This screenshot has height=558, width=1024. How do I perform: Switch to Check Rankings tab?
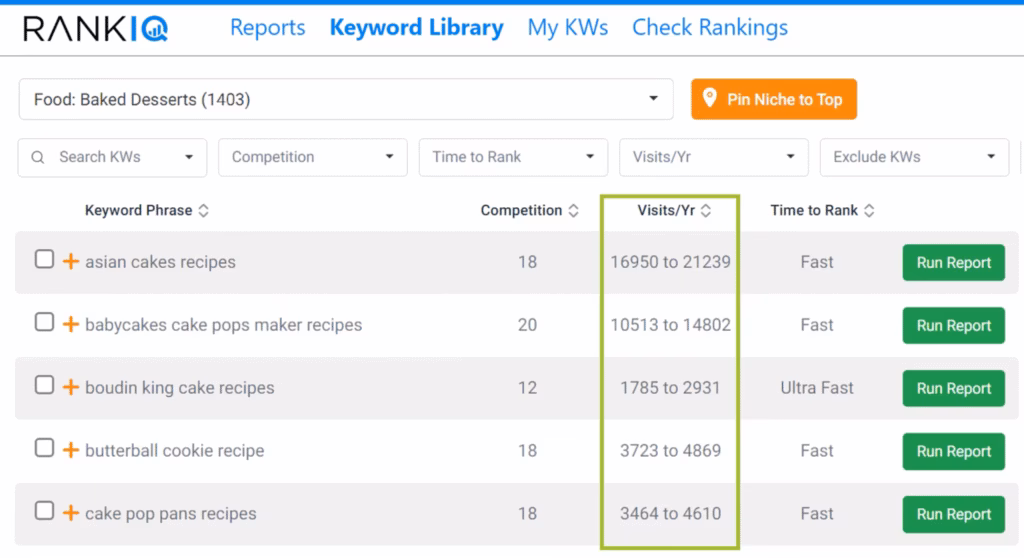point(709,28)
